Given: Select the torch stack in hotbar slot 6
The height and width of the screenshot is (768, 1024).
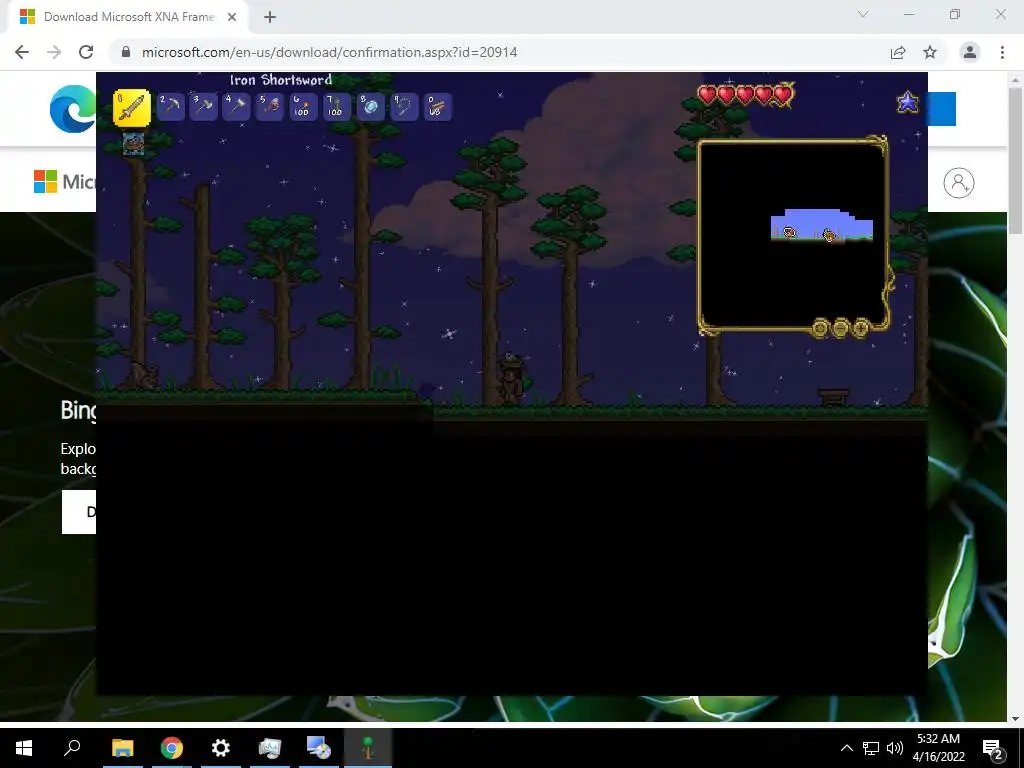Looking at the screenshot, I should click(303, 107).
